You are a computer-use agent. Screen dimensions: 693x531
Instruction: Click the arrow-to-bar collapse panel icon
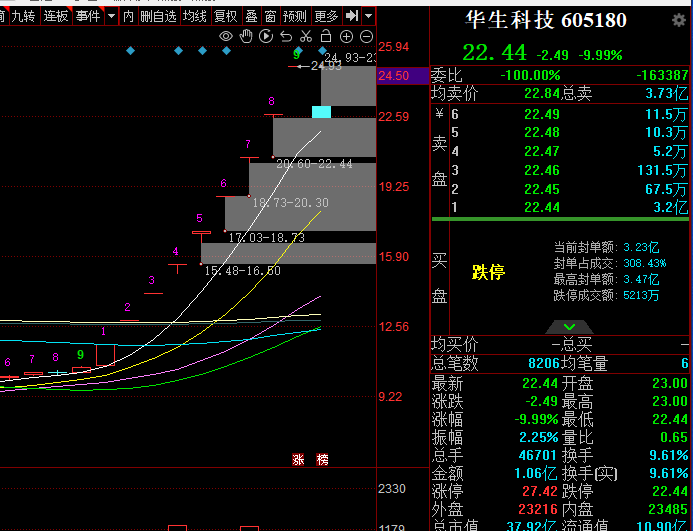[351, 16]
